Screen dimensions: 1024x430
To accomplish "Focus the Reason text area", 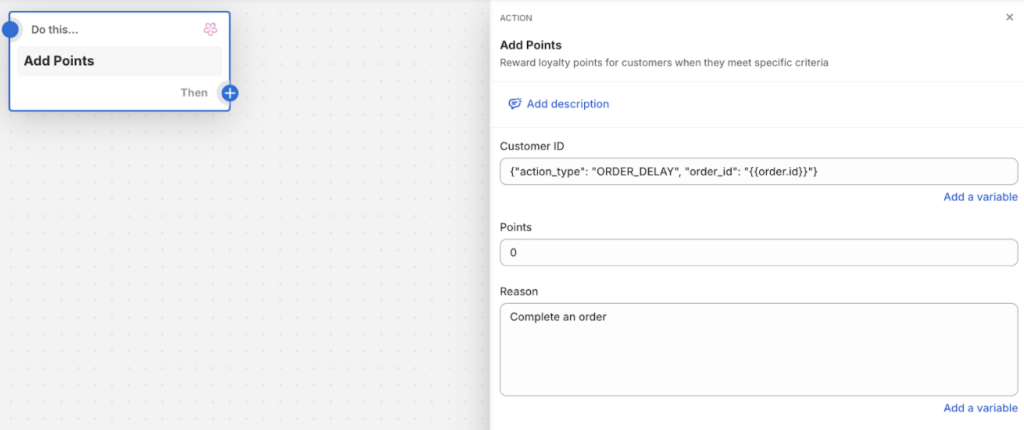I will pyautogui.click(x=758, y=349).
